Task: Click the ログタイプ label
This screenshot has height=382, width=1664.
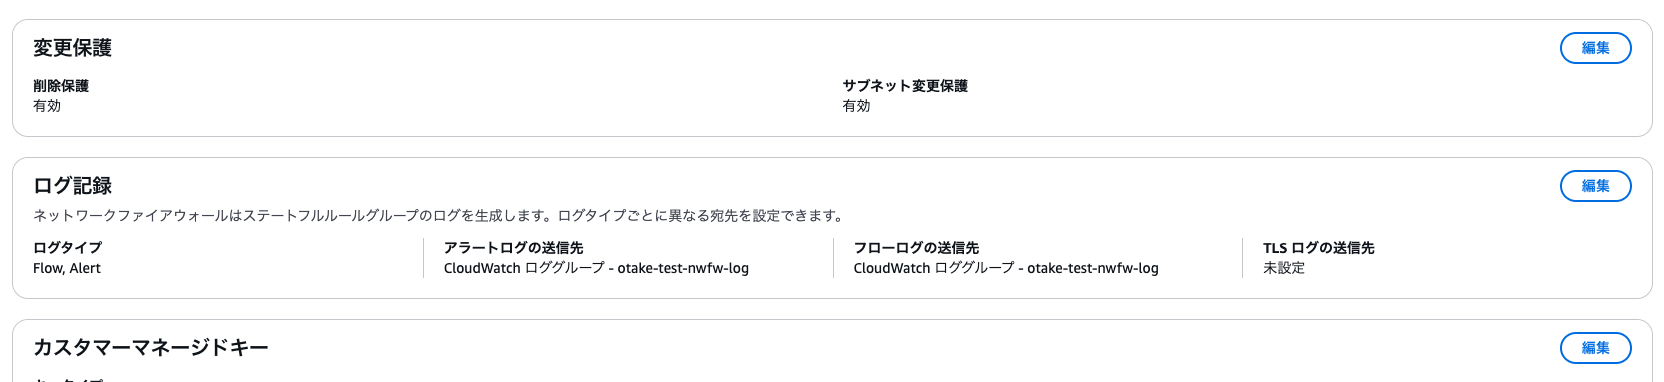Action: pyautogui.click(x=68, y=248)
